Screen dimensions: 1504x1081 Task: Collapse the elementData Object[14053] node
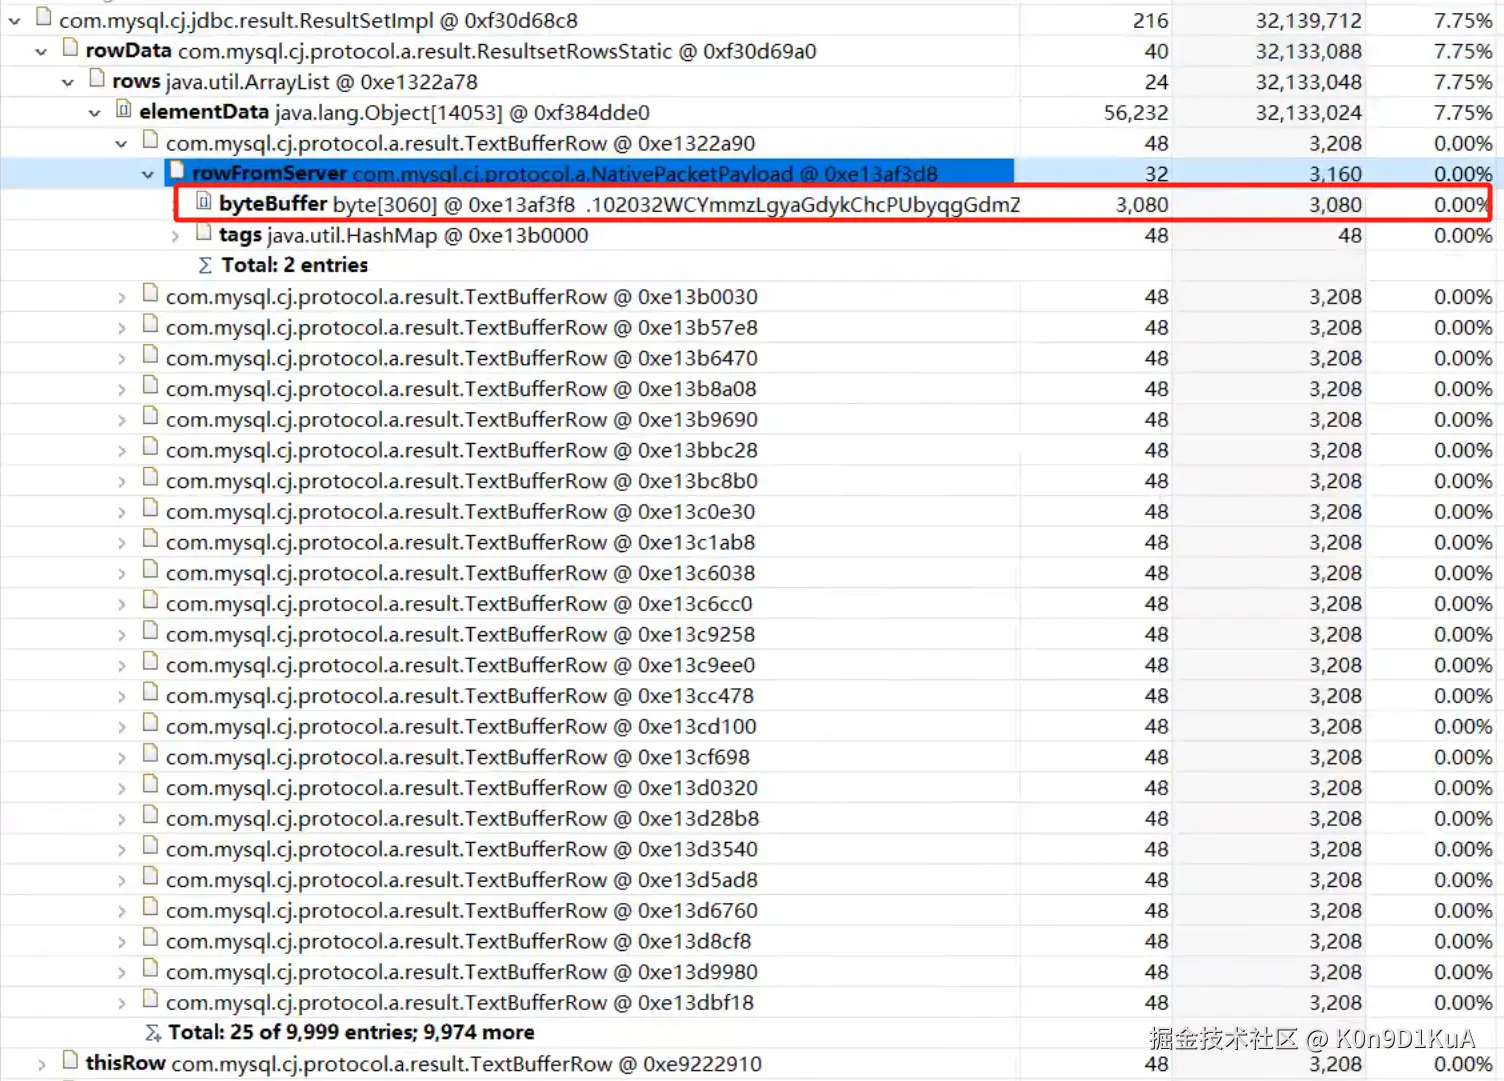click(x=95, y=113)
